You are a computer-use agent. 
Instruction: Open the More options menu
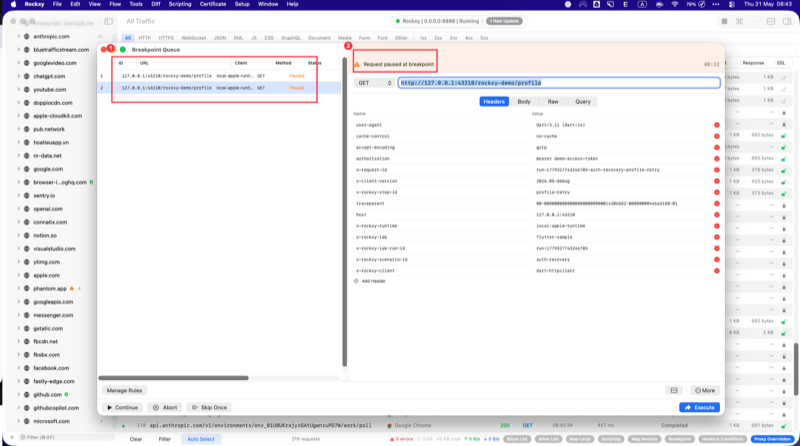705,390
